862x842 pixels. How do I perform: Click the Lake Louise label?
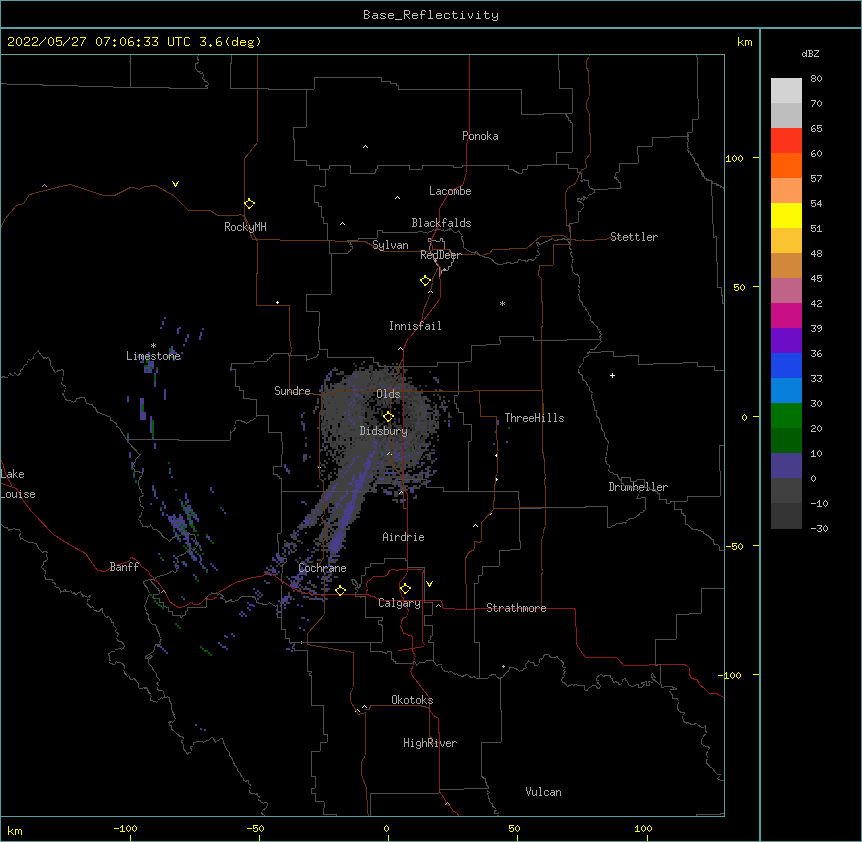pos(18,484)
